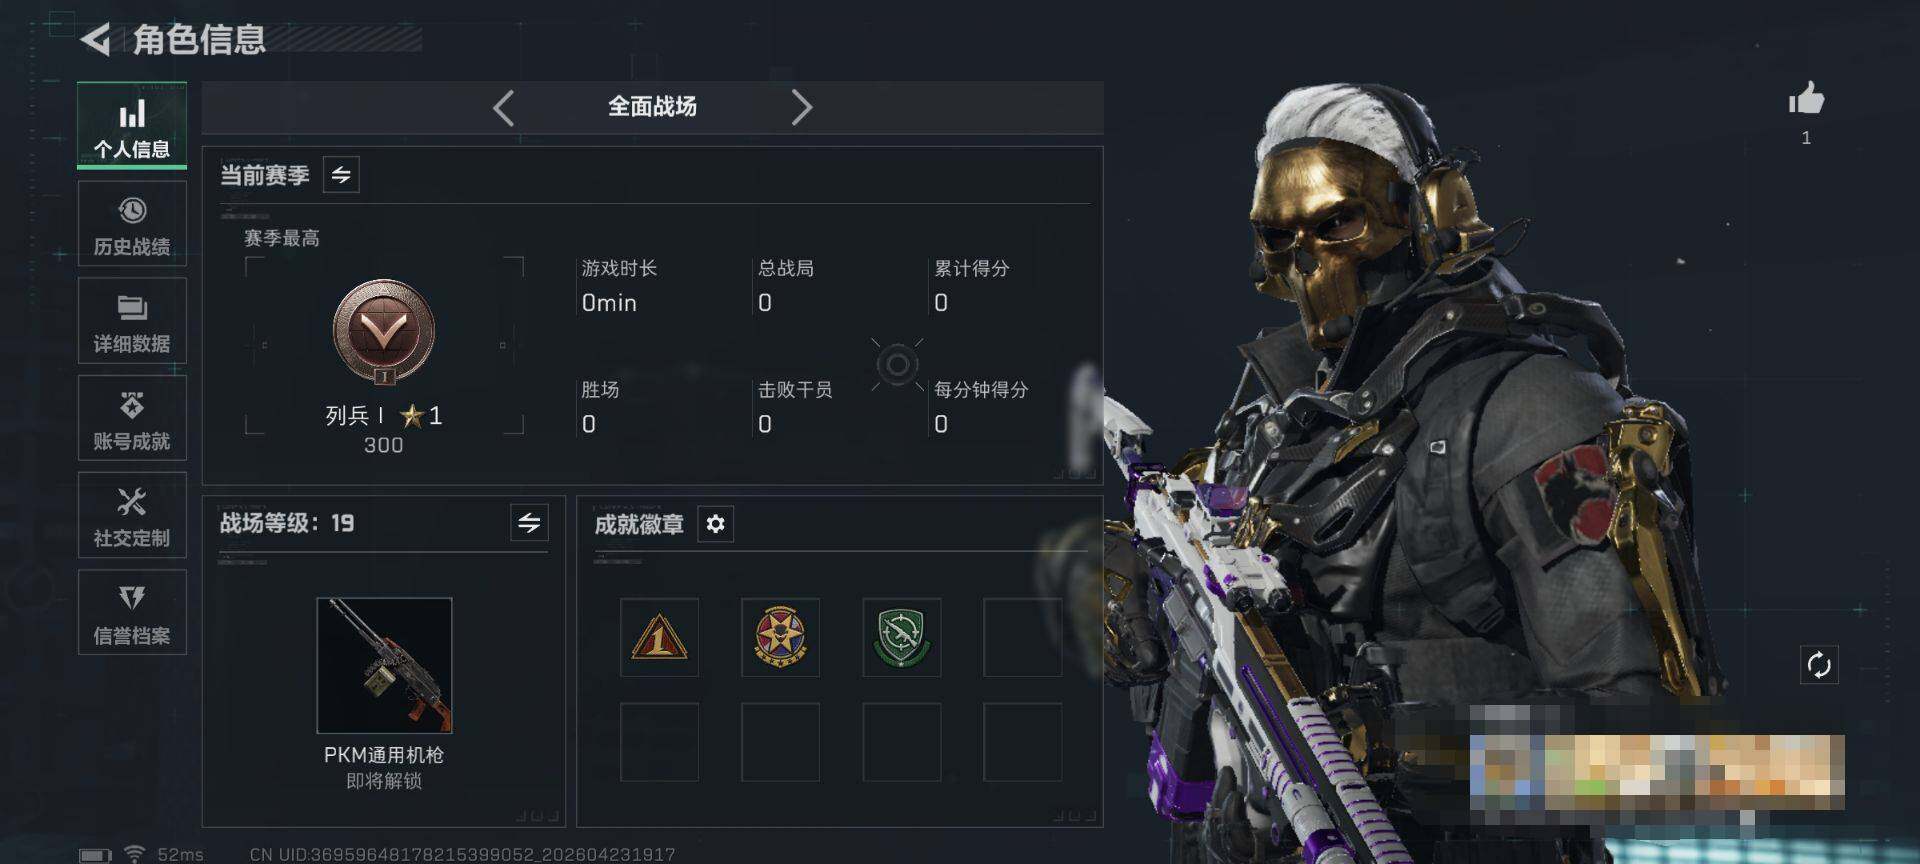Select the green shield rifle badge
Image resolution: width=1920 pixels, height=864 pixels.
[x=901, y=638]
